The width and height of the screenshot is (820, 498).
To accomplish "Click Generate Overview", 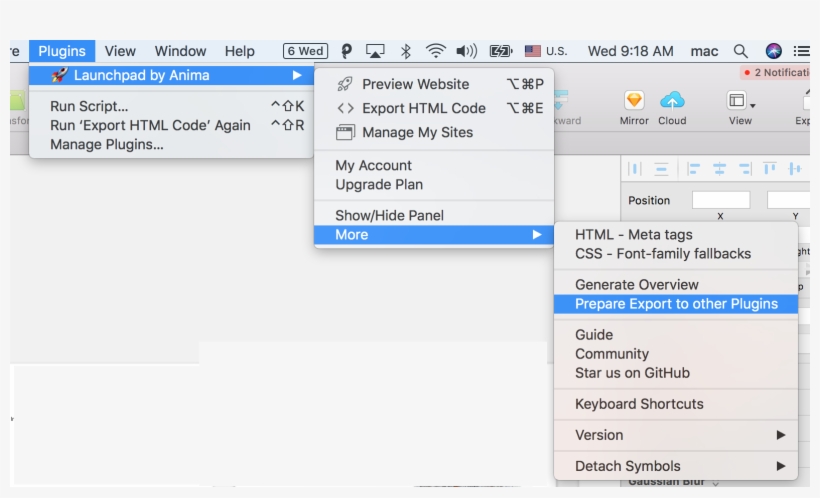I will (676, 285).
